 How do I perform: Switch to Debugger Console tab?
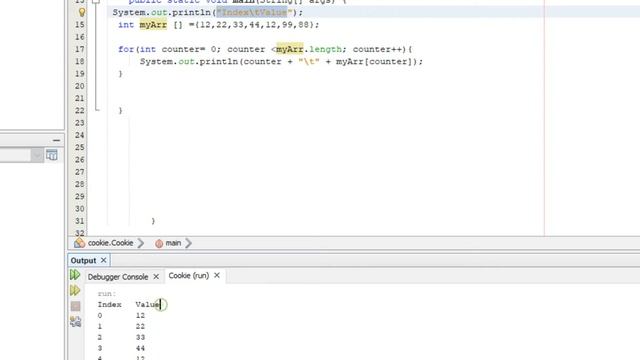(x=118, y=277)
